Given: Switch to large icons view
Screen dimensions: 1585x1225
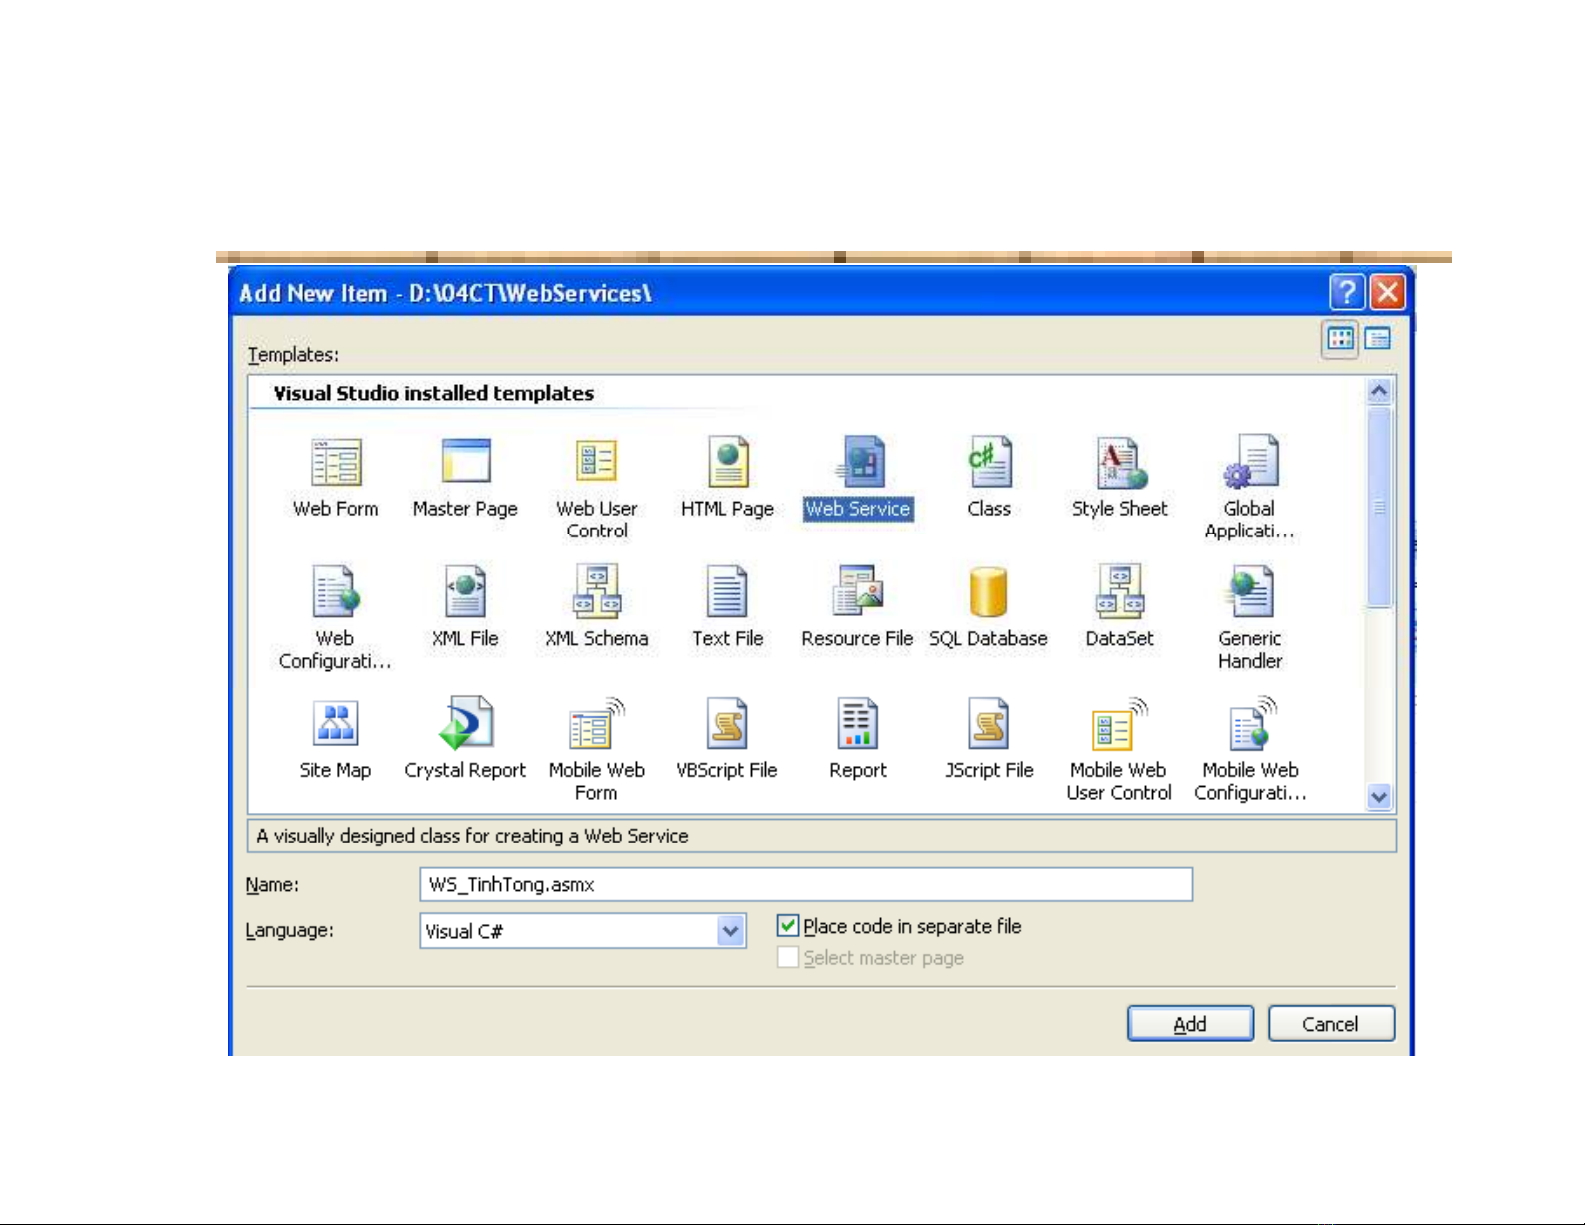Looking at the screenshot, I should pos(1340,339).
